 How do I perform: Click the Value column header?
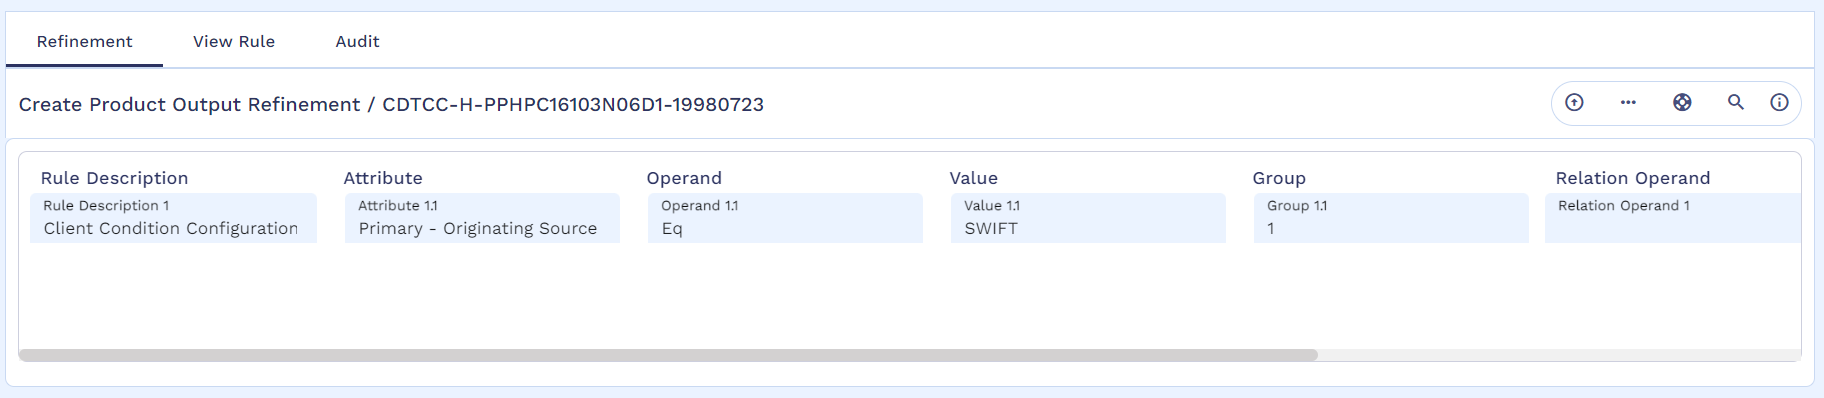click(x=974, y=178)
